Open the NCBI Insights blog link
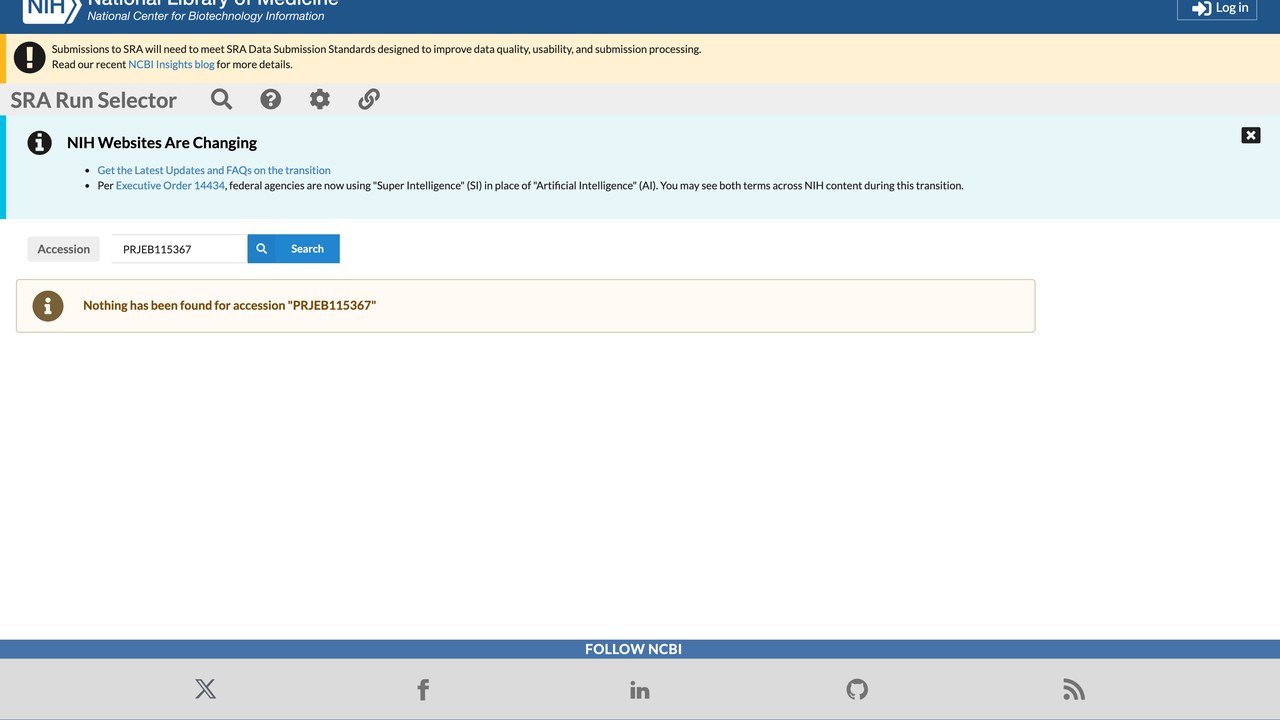This screenshot has width=1280, height=720. tap(171, 64)
